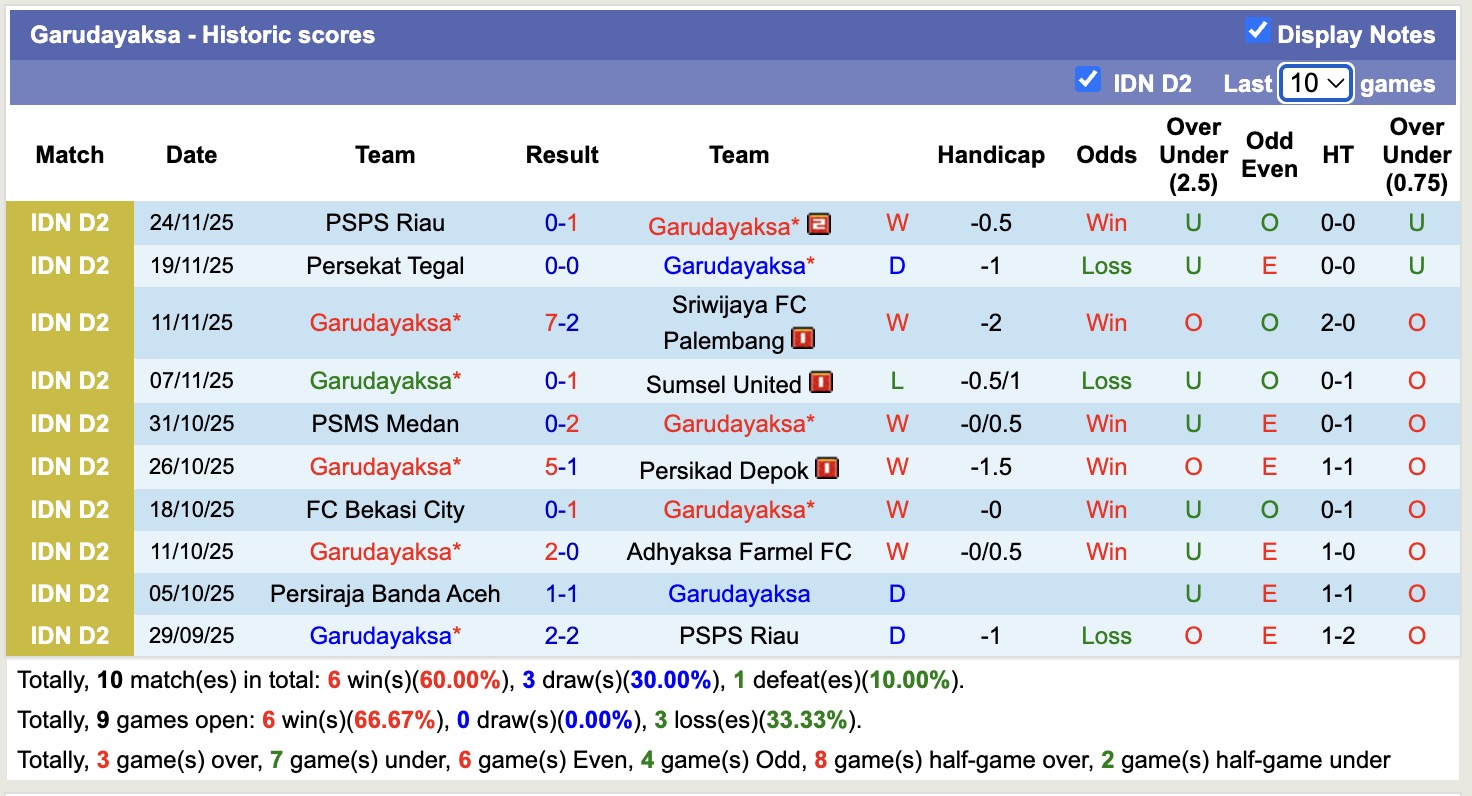
Task: Click the 5-1 result against Persikad Depok
Action: (562, 467)
